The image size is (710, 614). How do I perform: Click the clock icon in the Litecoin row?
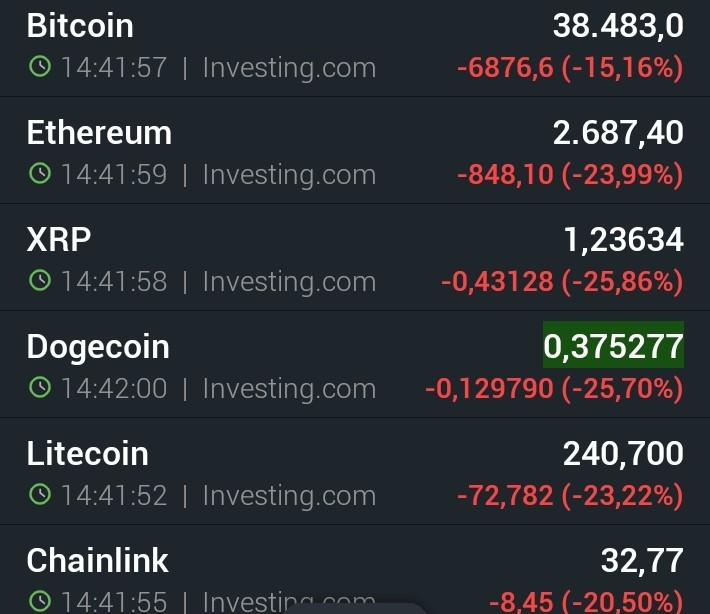click(x=40, y=494)
